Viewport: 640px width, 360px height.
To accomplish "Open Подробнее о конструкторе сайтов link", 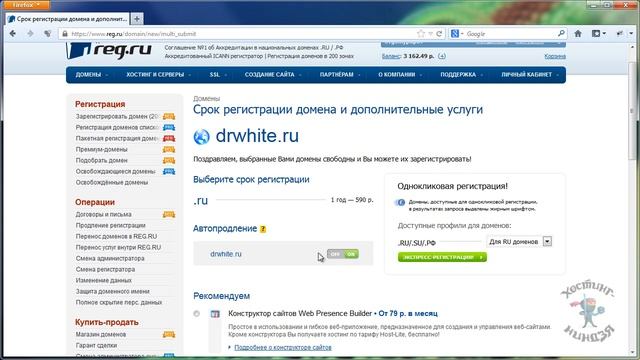I will [x=282, y=348].
